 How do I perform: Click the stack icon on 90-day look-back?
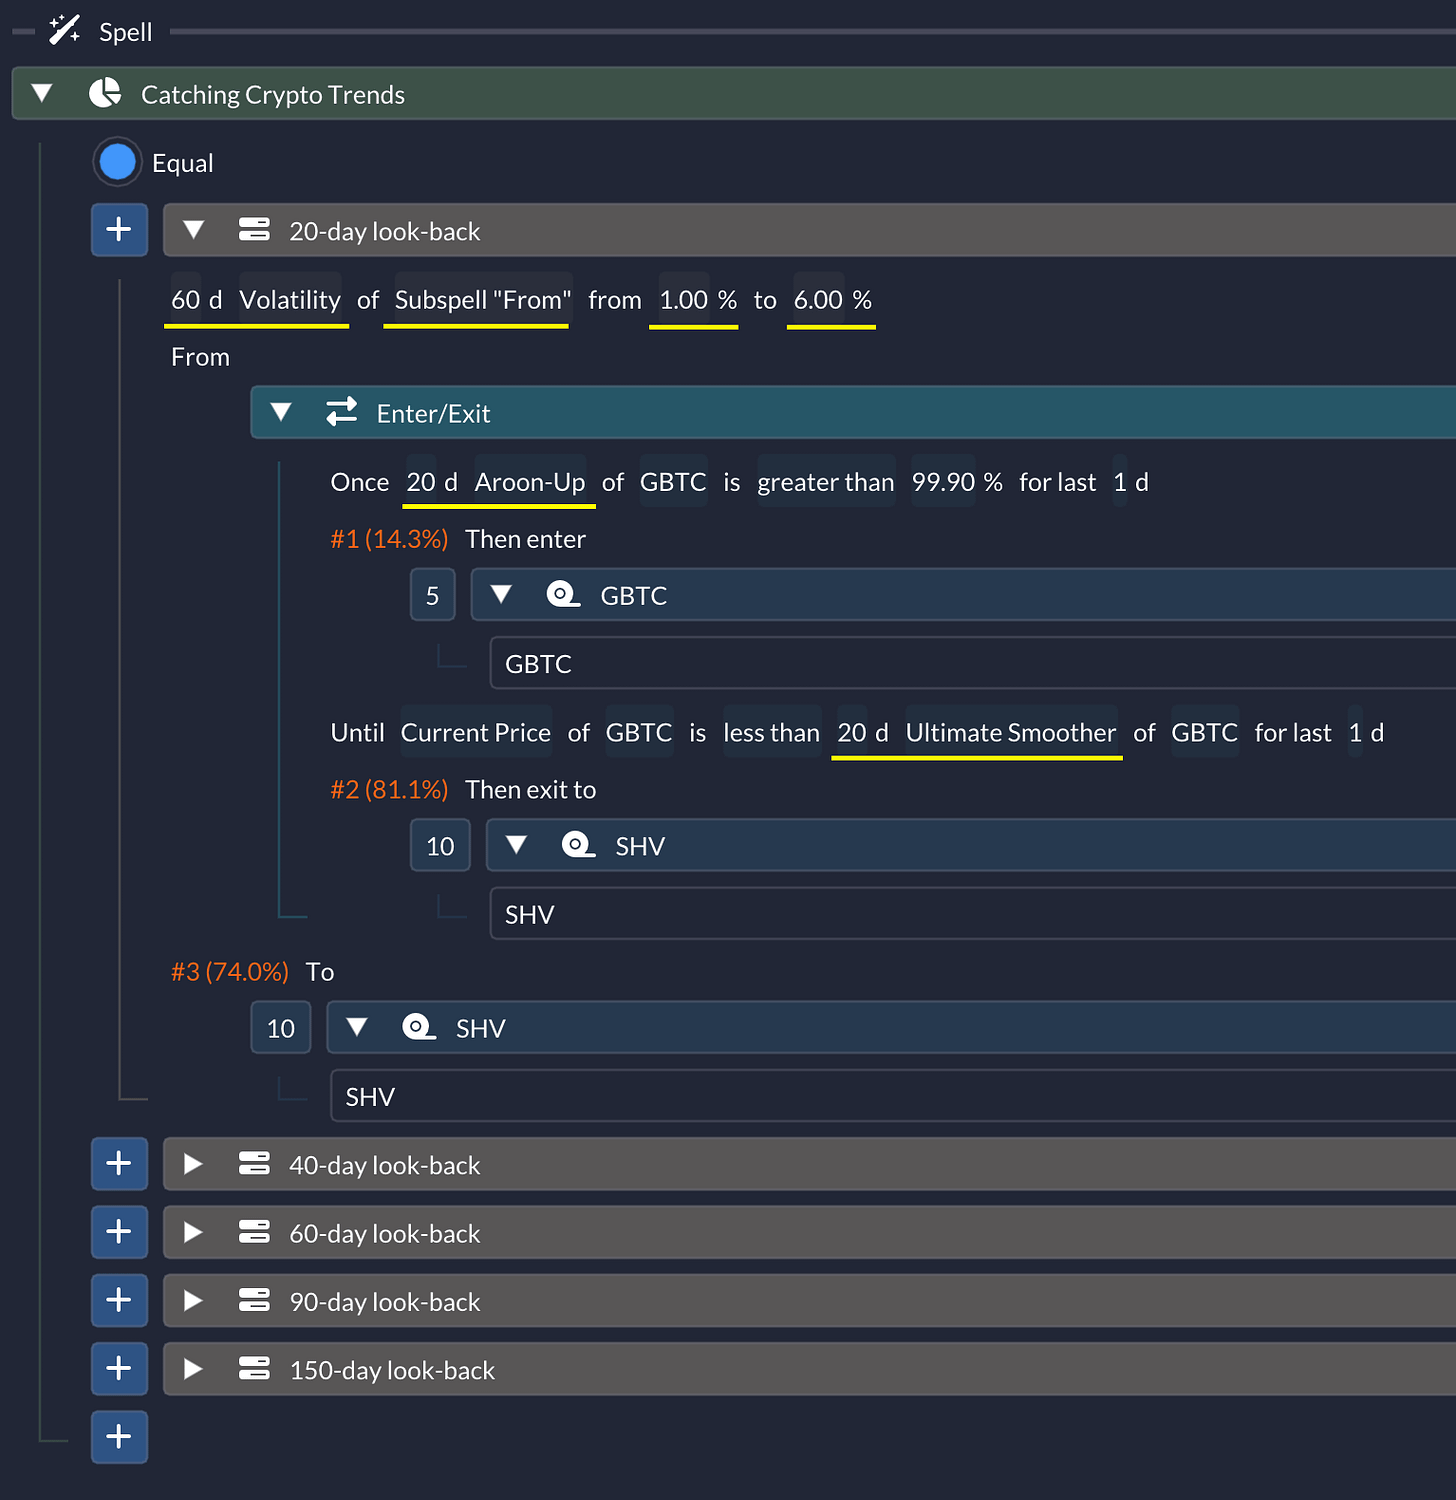(254, 1300)
